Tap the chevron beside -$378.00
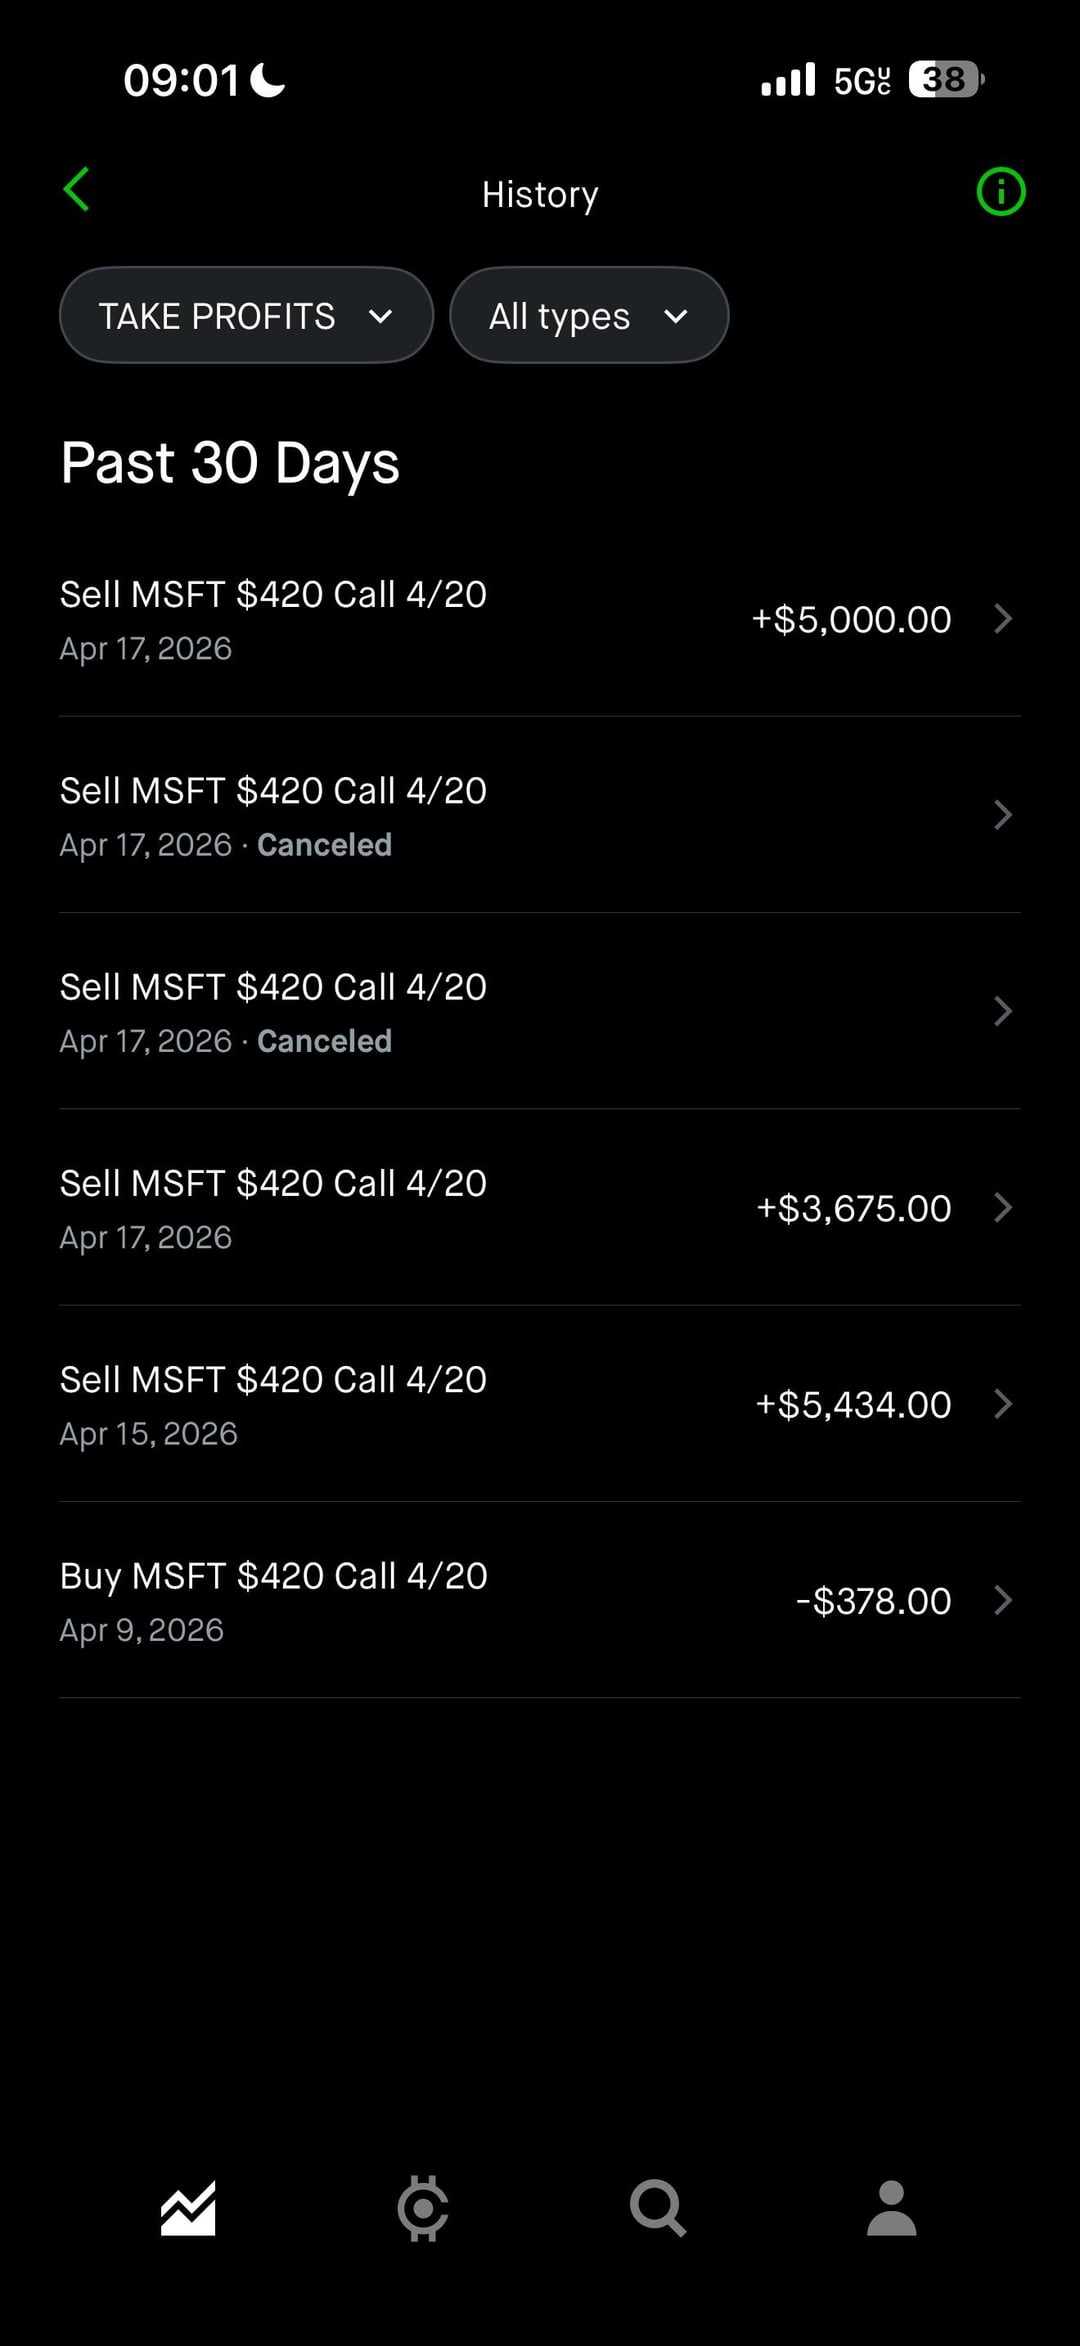 tap(1003, 1601)
